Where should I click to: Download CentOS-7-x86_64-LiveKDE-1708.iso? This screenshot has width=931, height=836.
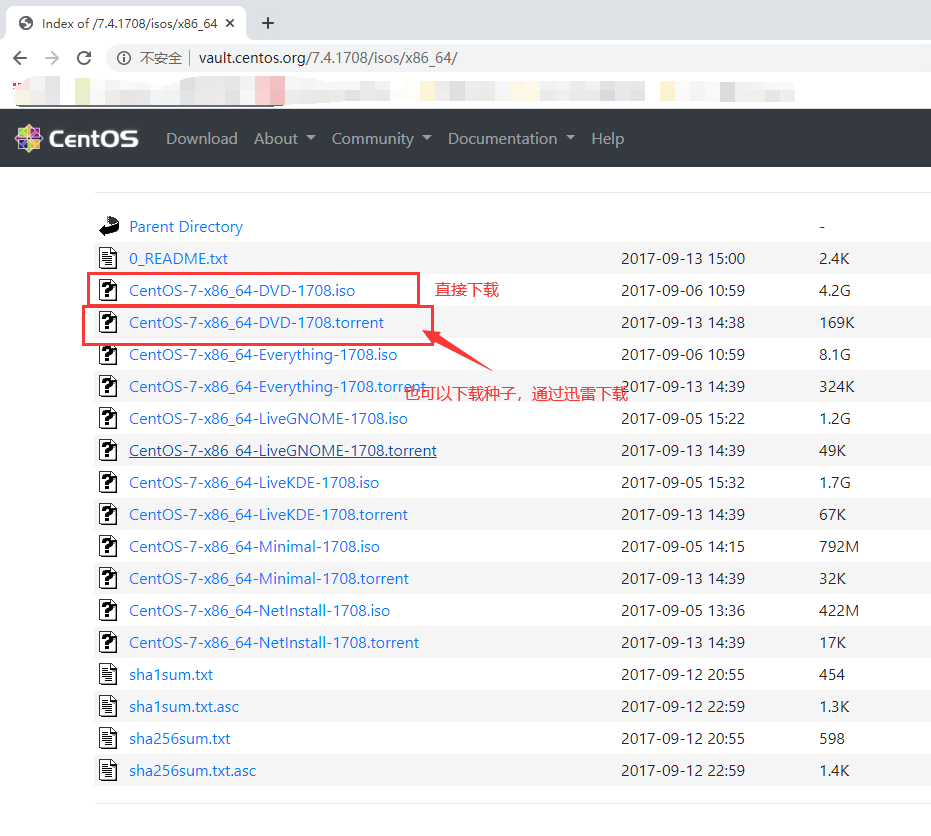coord(254,482)
